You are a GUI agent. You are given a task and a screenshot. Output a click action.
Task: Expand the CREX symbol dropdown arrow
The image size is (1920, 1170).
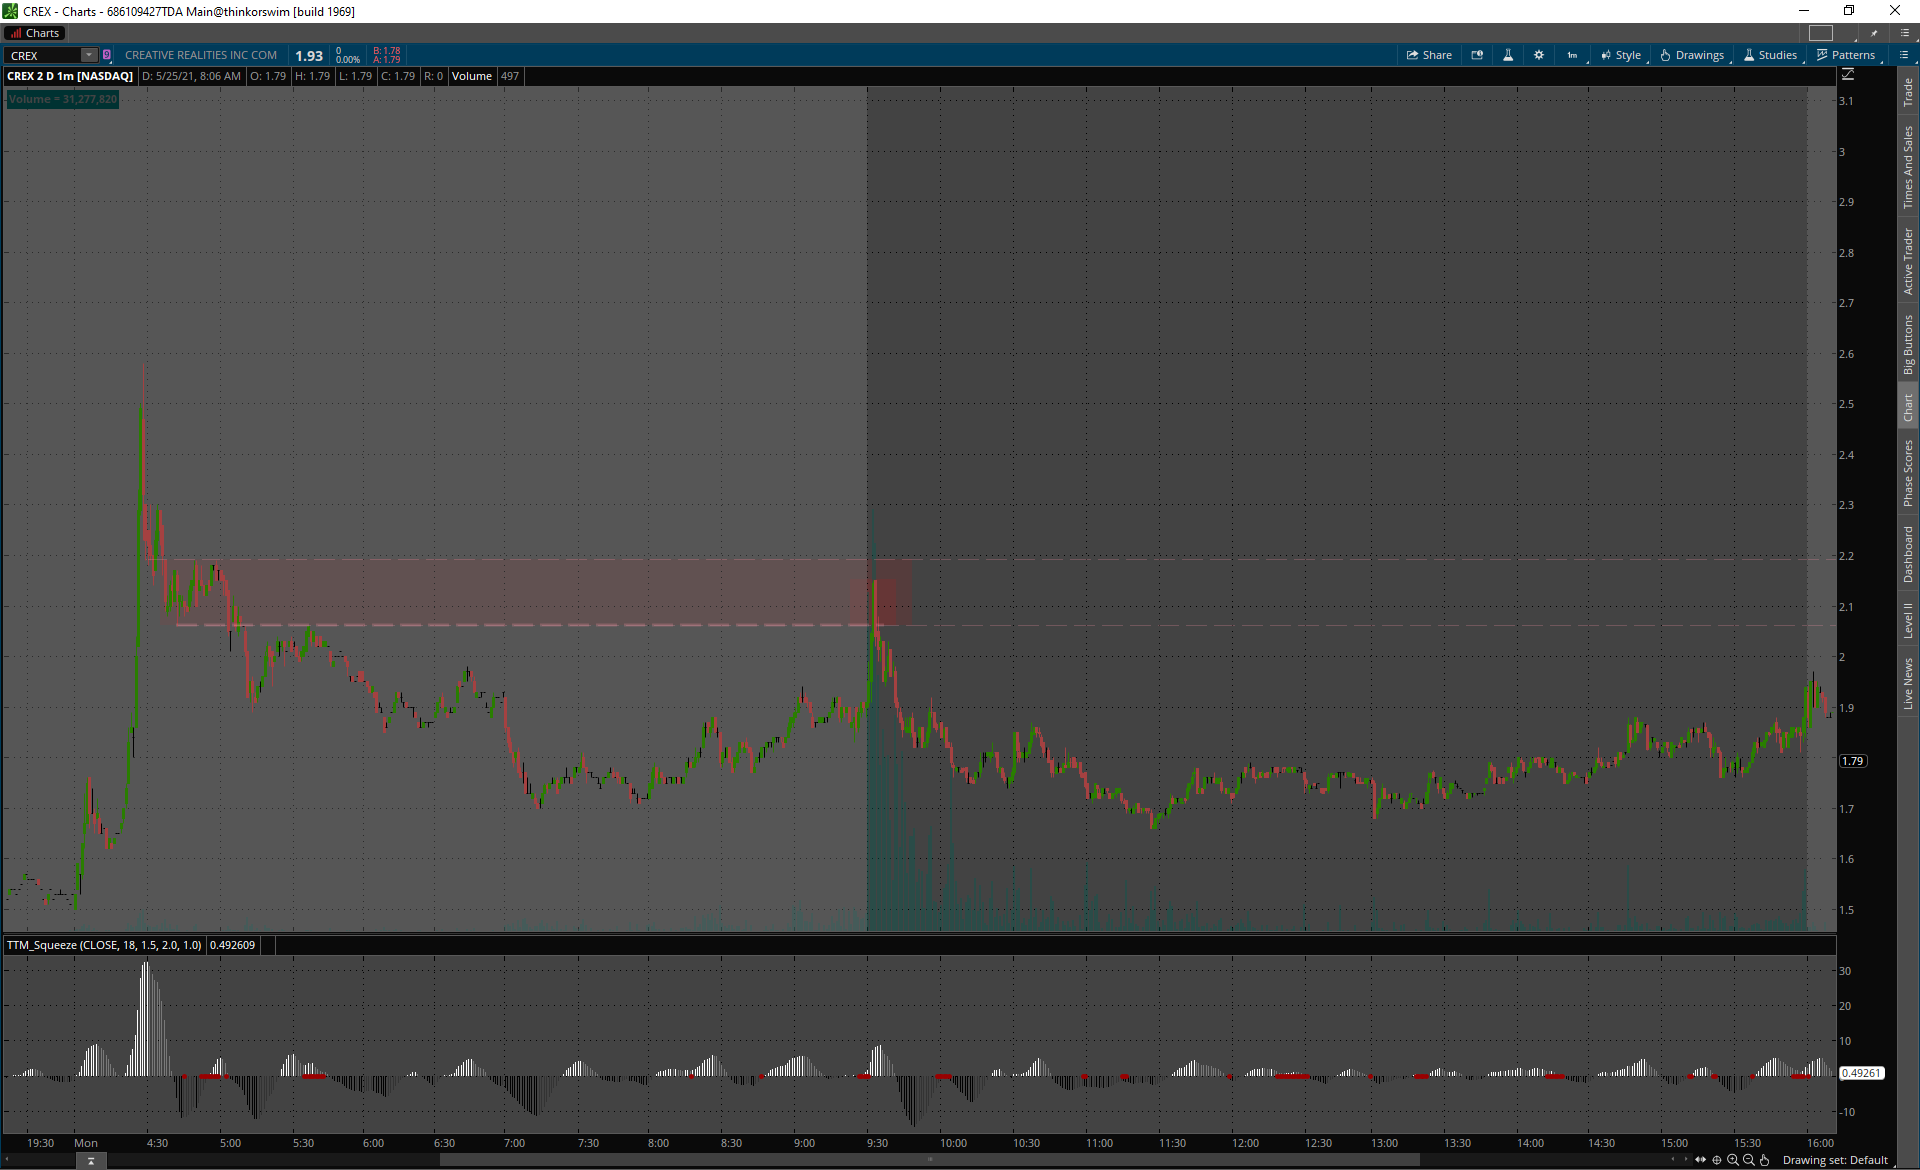(x=89, y=55)
